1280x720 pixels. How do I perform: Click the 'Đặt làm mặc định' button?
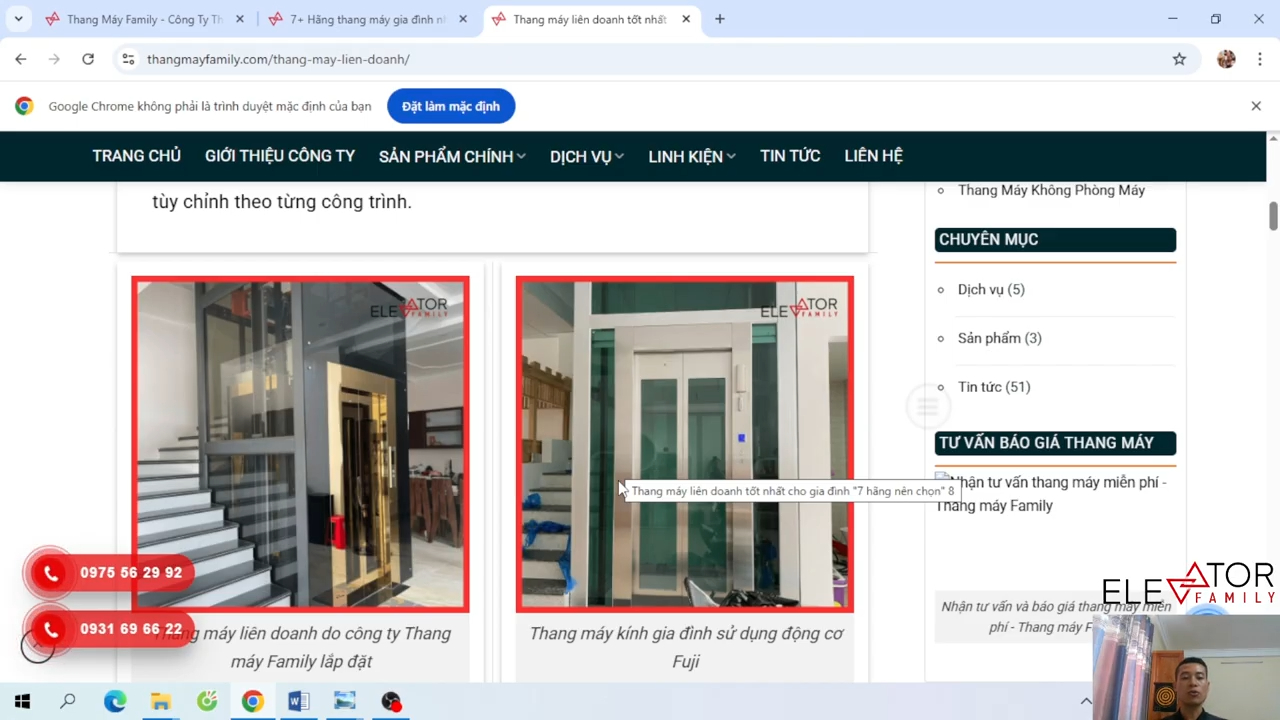(450, 106)
